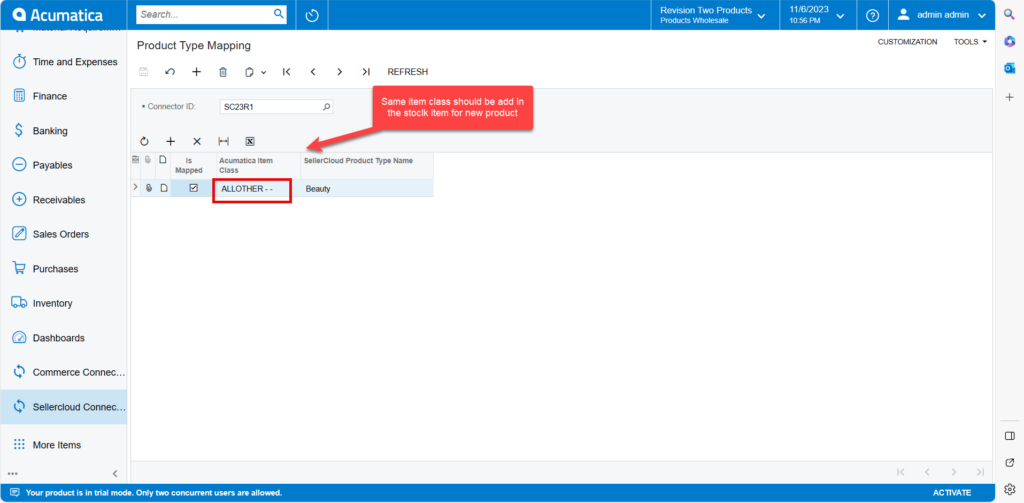Image resolution: width=1024 pixels, height=503 pixels.
Task: Click the Outlook icon in browser sidebar
Action: click(x=1009, y=69)
